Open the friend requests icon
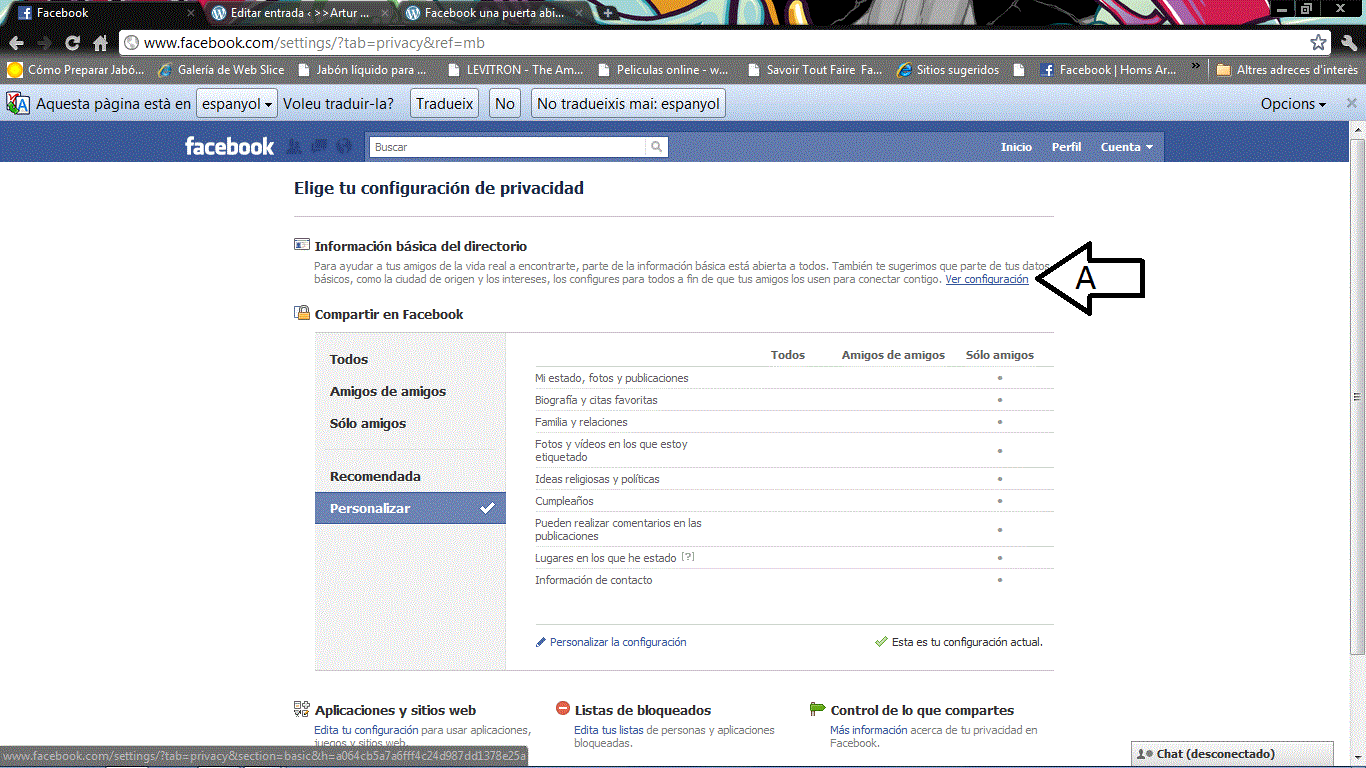 point(293,147)
